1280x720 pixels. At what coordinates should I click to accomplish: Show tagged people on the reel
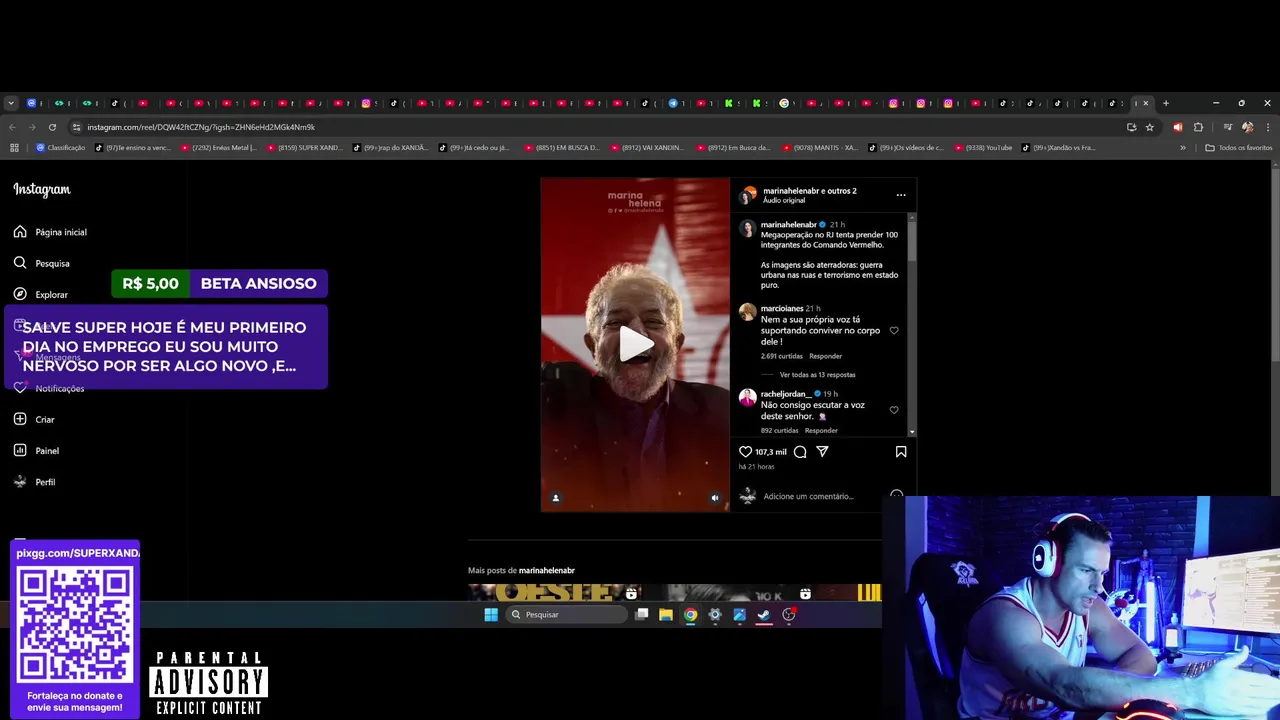[x=556, y=497]
